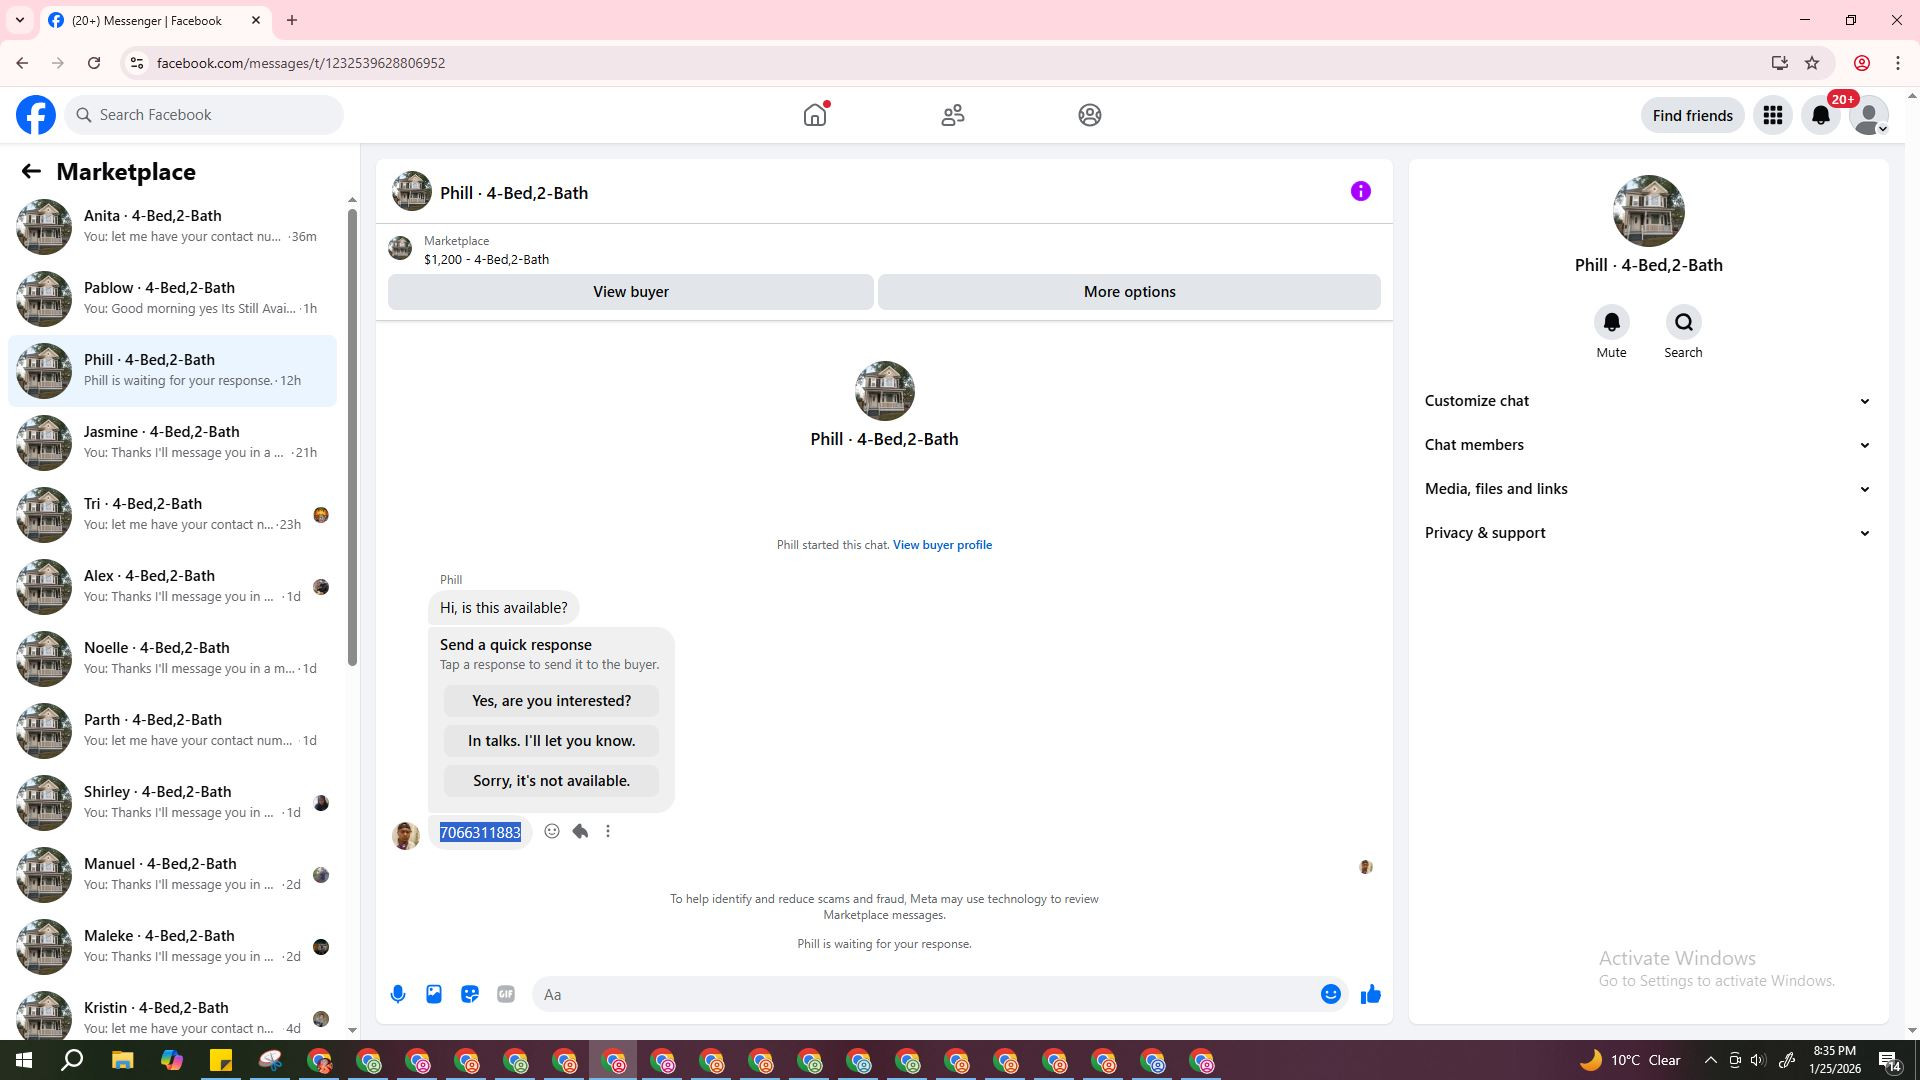Viewport: 1920px width, 1080px height.
Task: Open a new browser tab
Action: click(x=292, y=20)
